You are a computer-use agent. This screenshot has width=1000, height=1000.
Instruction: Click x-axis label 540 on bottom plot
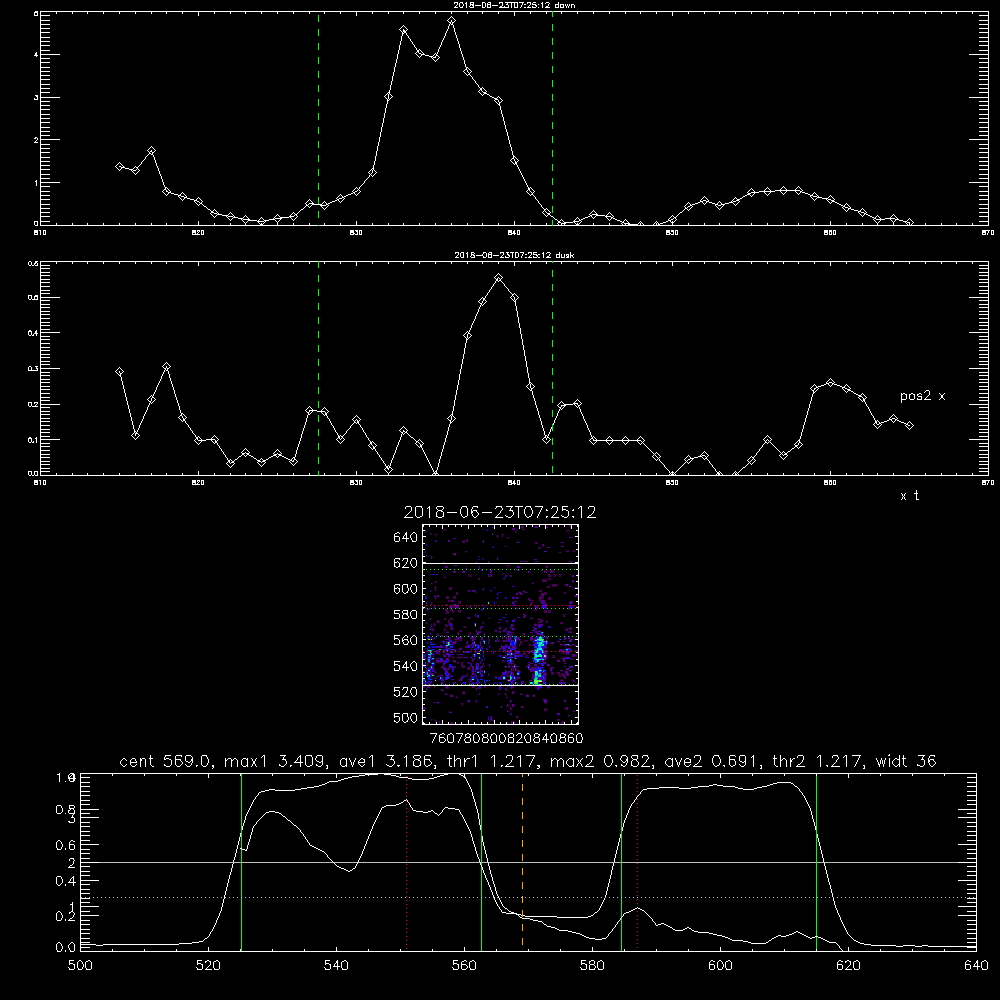pos(336,966)
